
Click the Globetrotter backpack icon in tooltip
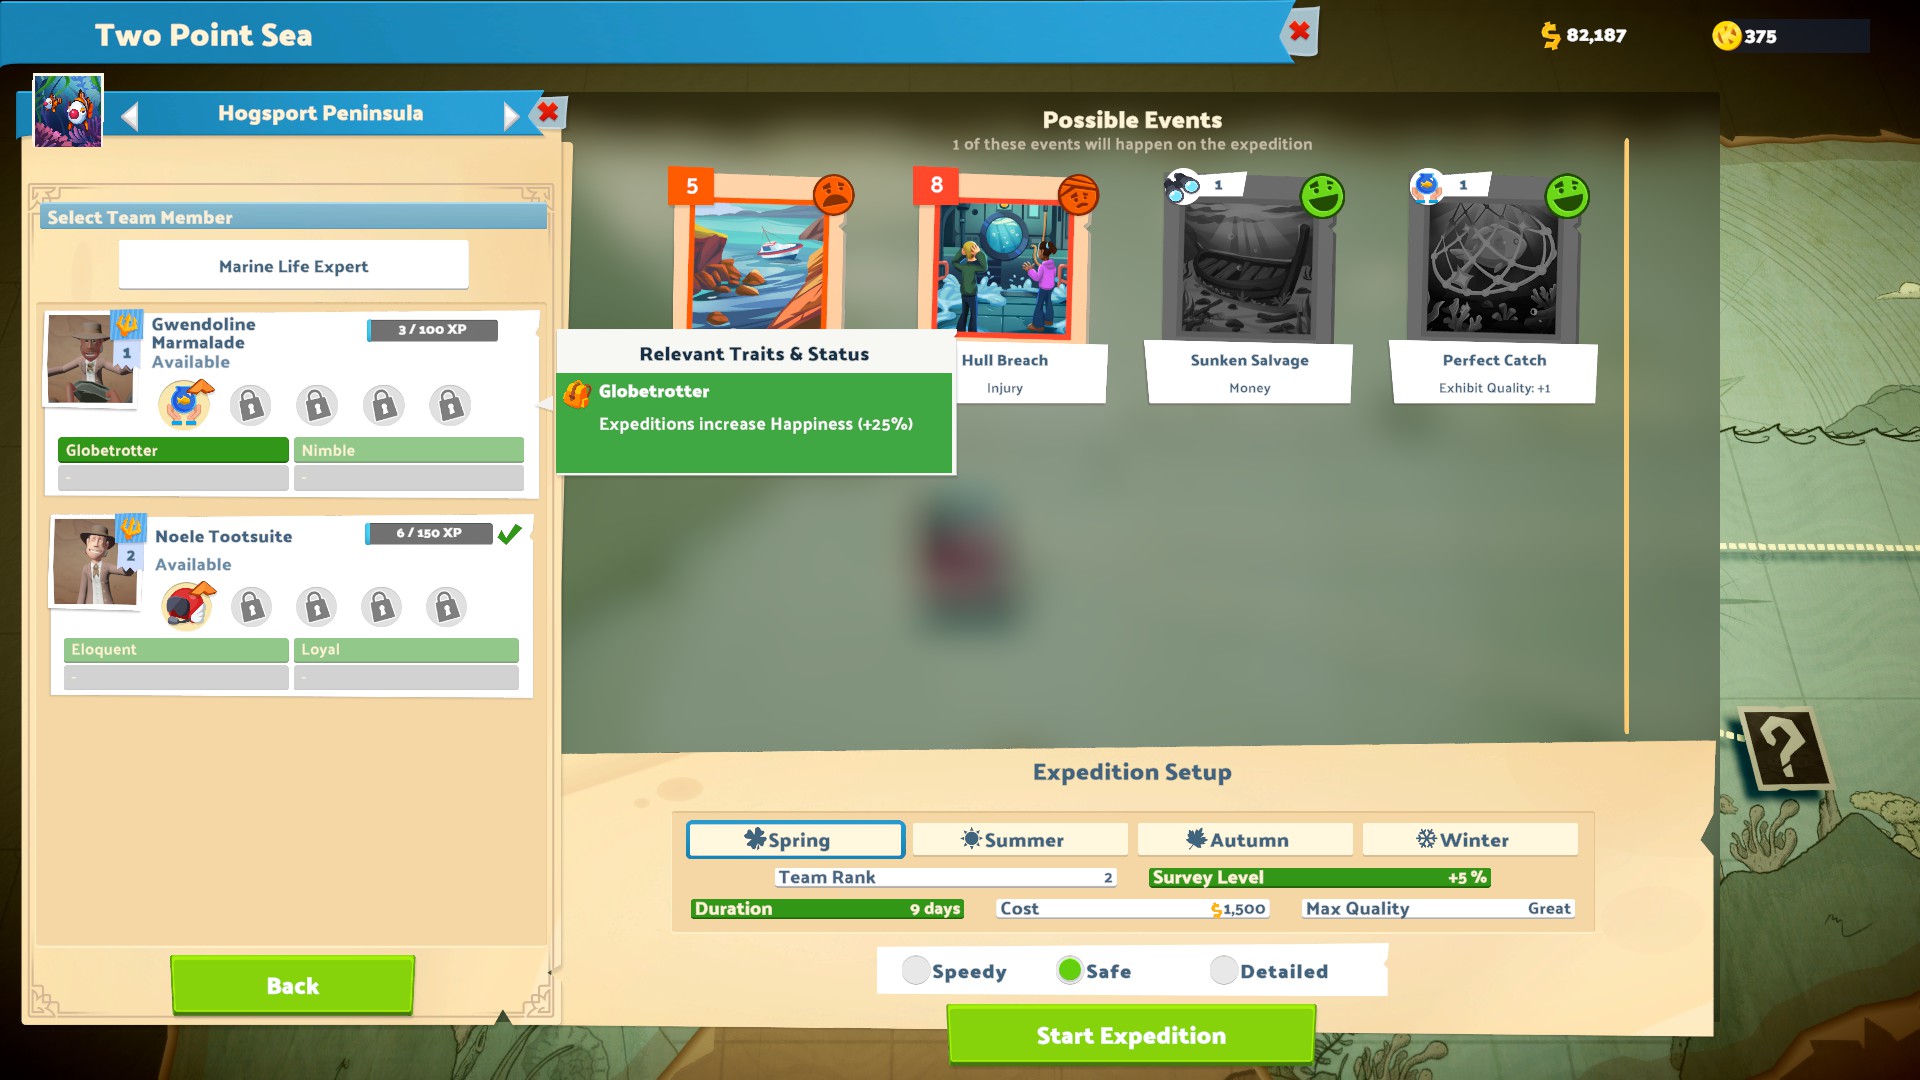click(x=577, y=394)
